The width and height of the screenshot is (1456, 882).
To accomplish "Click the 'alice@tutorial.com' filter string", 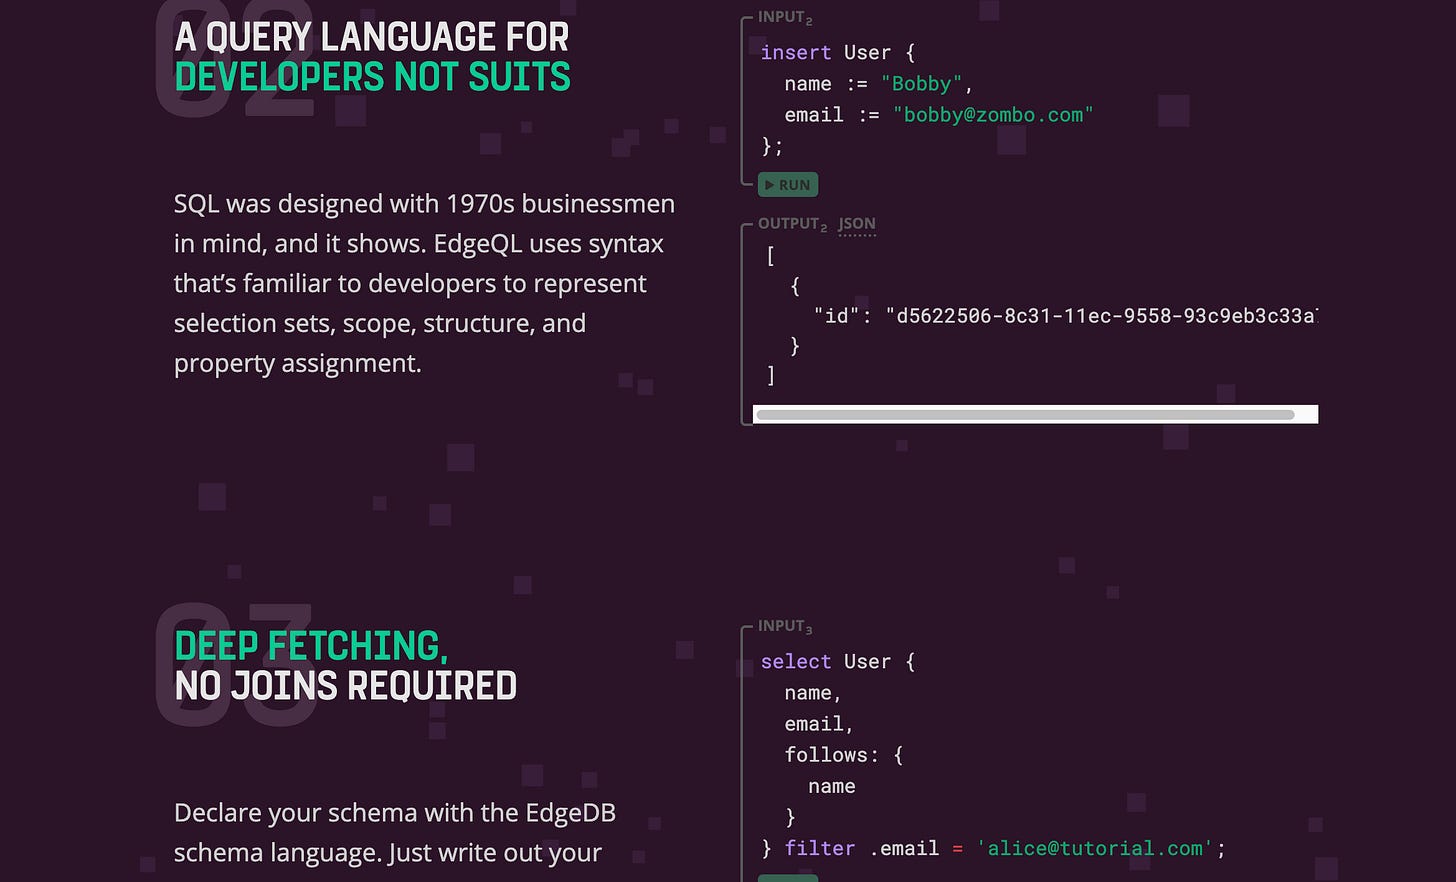I will pos(1095,849).
